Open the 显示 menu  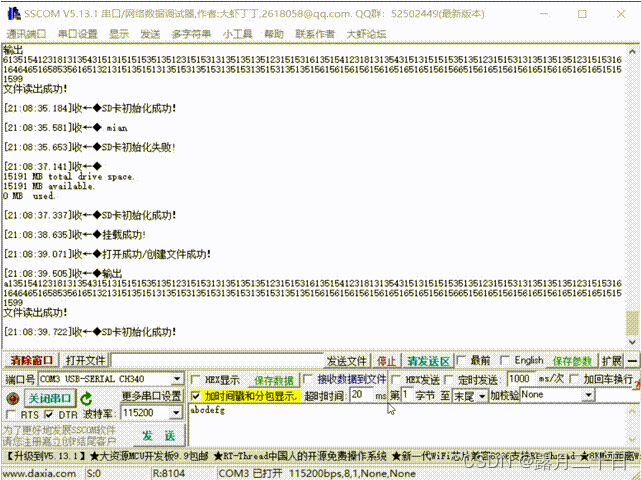tap(119, 34)
